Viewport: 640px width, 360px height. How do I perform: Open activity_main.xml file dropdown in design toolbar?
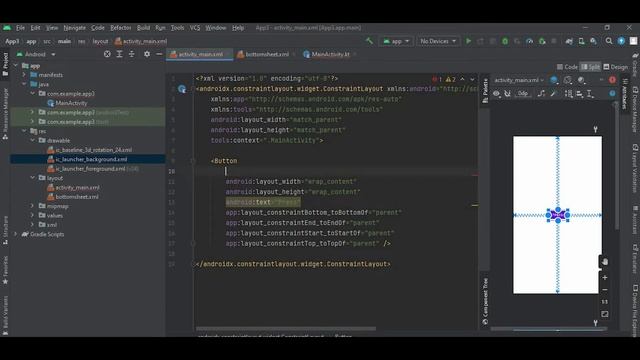click(x=519, y=80)
